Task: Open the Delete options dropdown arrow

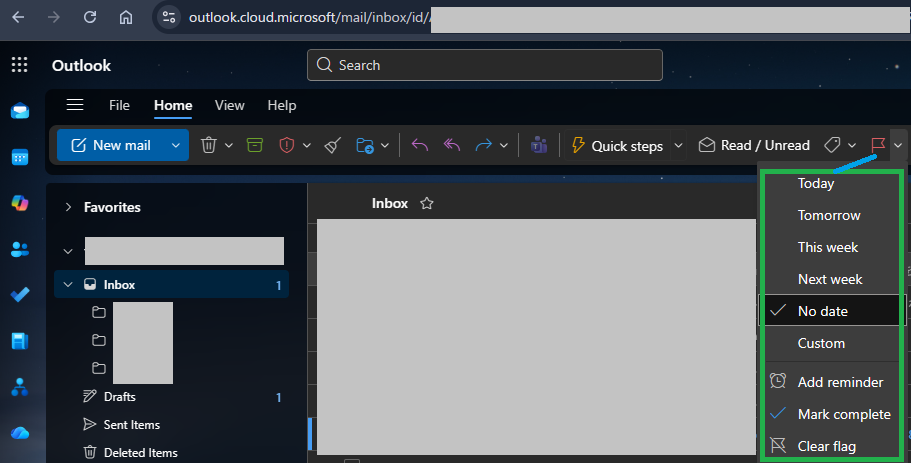Action: [229, 145]
